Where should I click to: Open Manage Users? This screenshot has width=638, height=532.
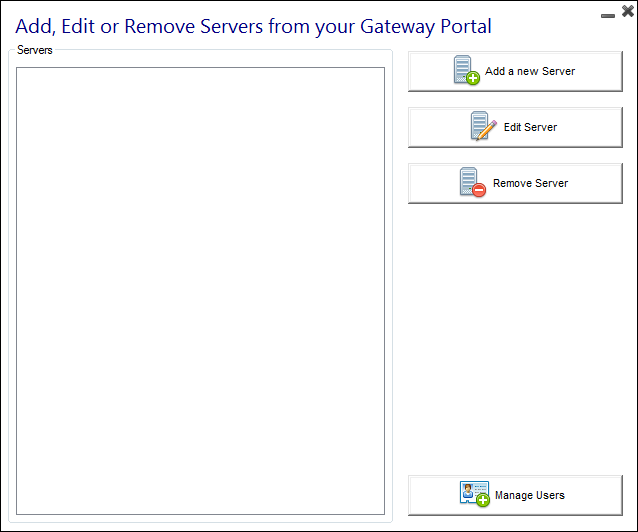pyautogui.click(x=515, y=496)
